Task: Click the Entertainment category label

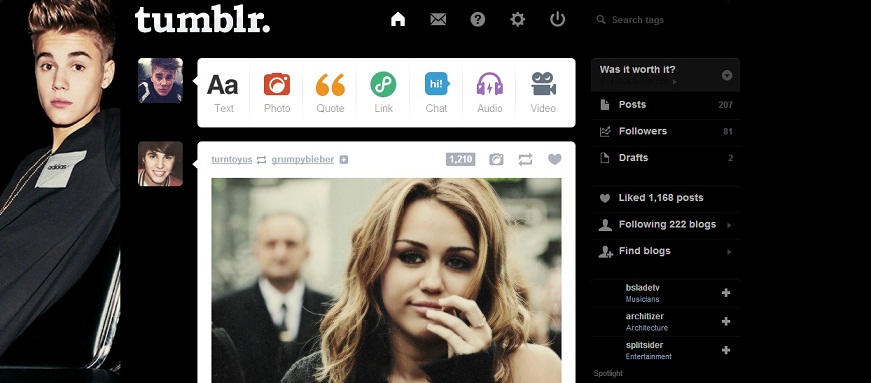Action: tap(648, 357)
